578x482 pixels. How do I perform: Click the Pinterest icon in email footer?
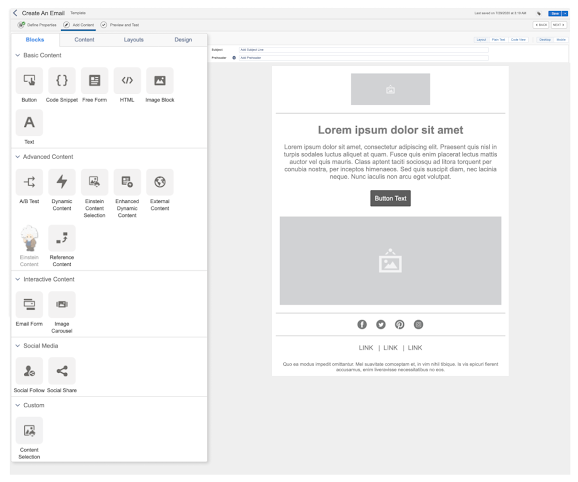click(400, 324)
